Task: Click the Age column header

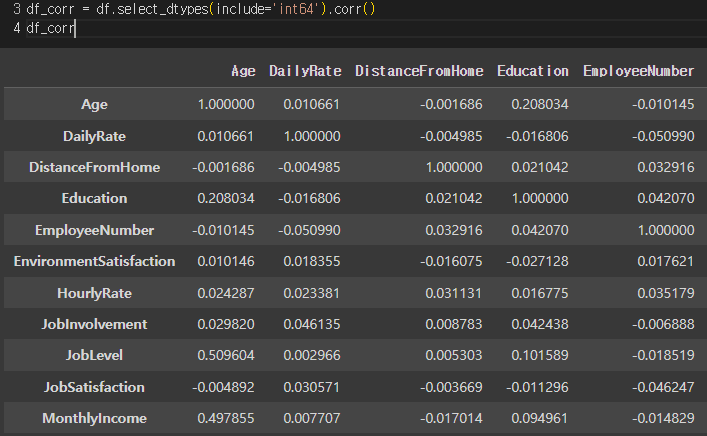Action: pos(243,71)
